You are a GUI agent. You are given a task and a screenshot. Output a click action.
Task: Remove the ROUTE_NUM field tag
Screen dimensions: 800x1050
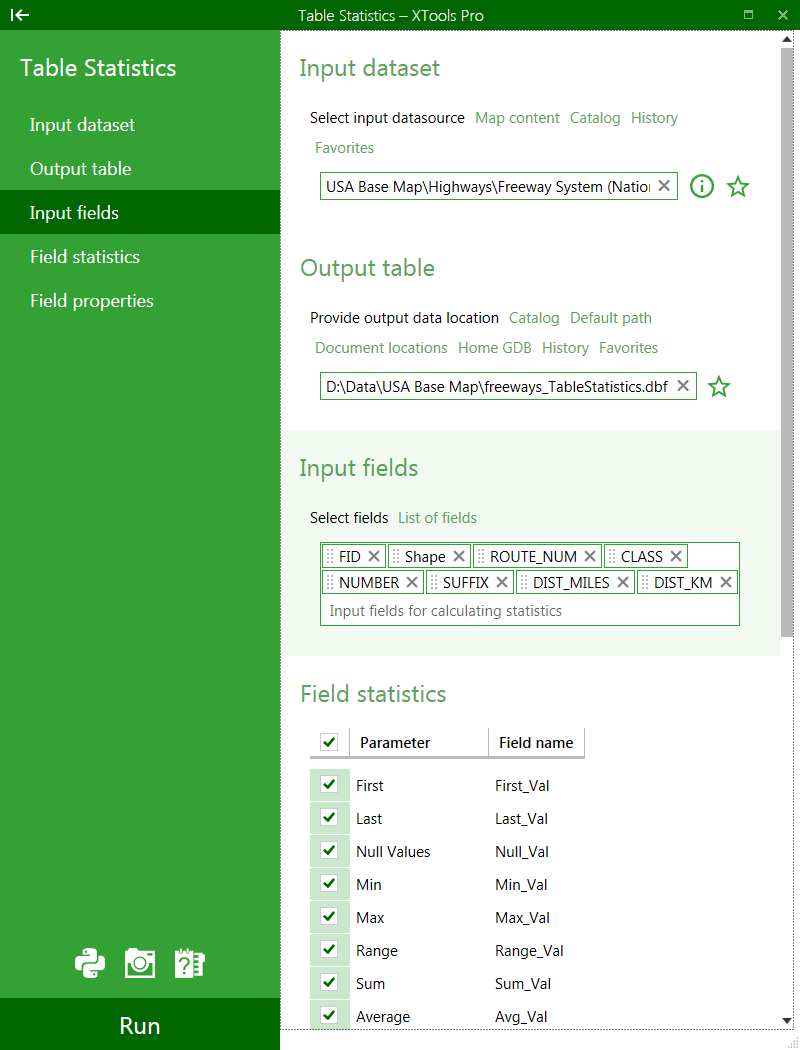[590, 556]
